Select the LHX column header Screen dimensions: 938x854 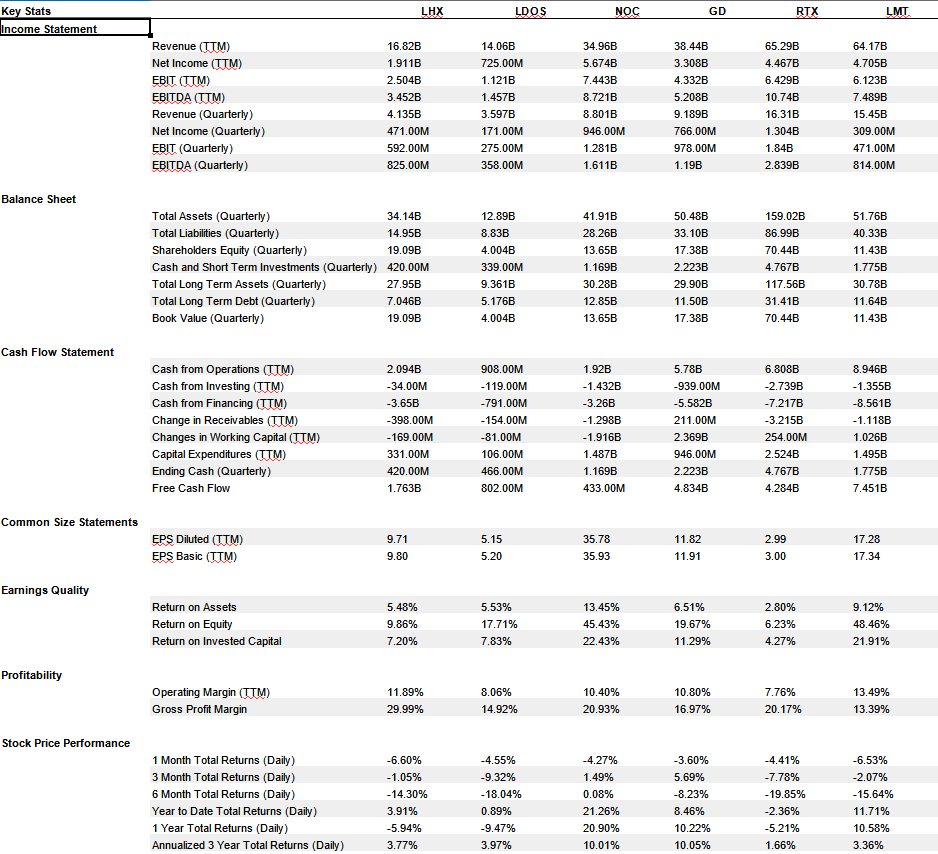(432, 11)
